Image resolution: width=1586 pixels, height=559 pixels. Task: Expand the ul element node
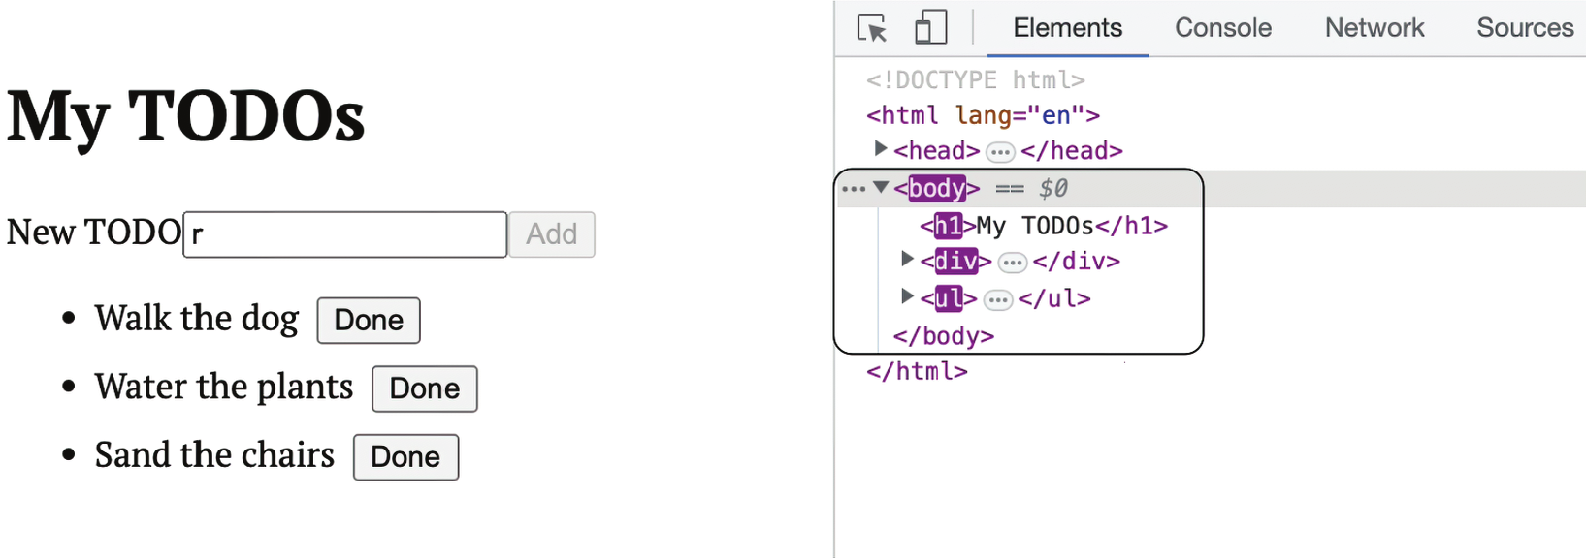(x=908, y=297)
